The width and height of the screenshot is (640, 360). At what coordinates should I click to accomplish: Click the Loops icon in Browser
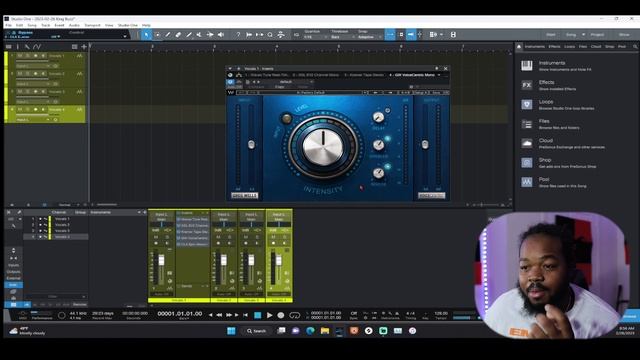(x=527, y=104)
